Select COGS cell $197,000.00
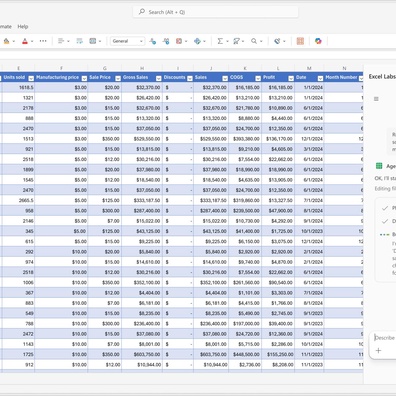Image resolution: width=396 pixels, height=396 pixels. pyautogui.click(x=245, y=323)
